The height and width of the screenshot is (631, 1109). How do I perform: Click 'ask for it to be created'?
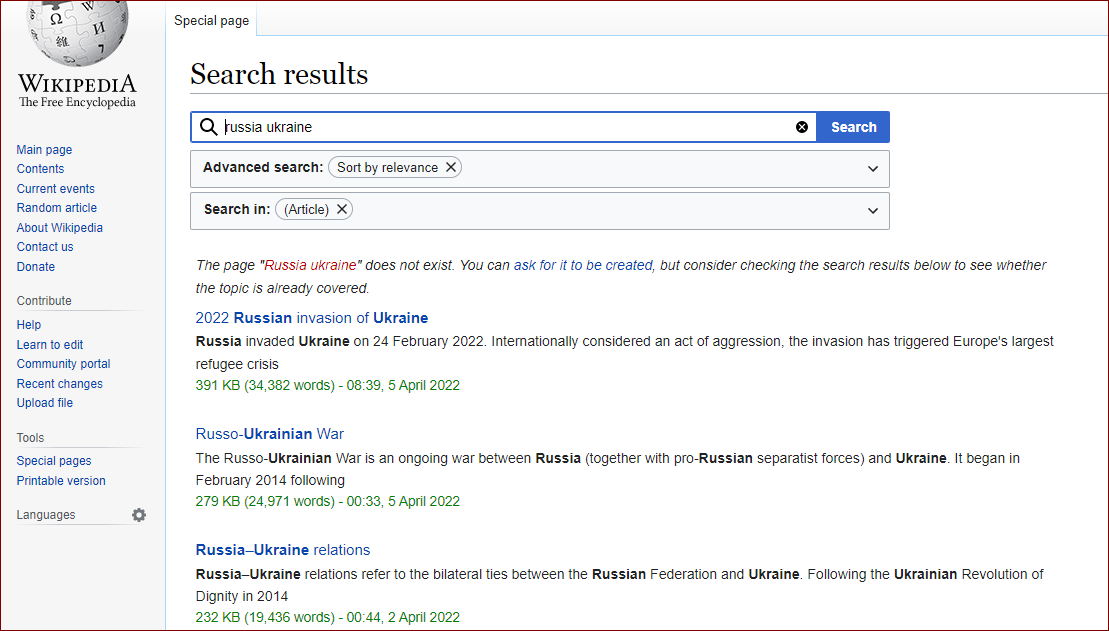[x=583, y=265]
